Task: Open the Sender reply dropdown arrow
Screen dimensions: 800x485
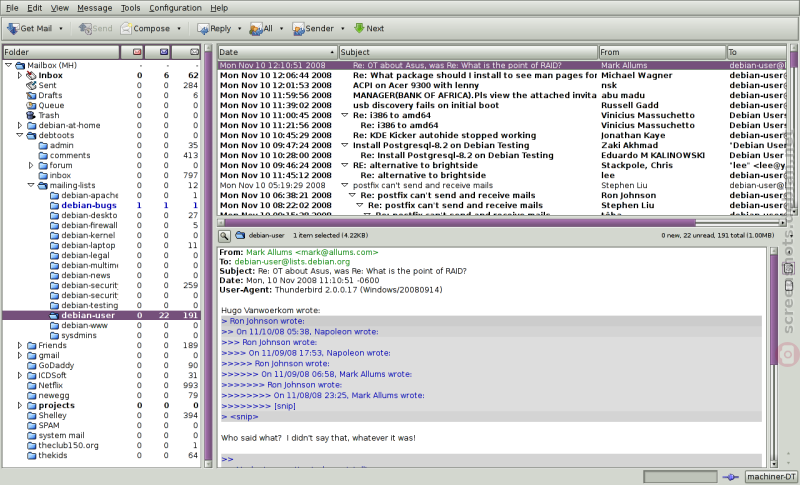Action: pos(342,29)
